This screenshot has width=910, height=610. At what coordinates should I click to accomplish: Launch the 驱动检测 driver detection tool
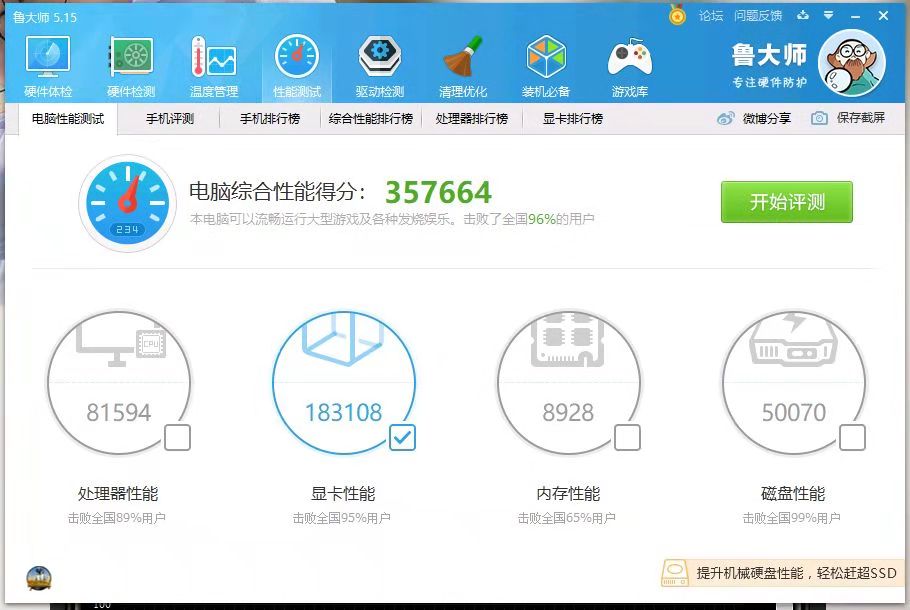[379, 63]
